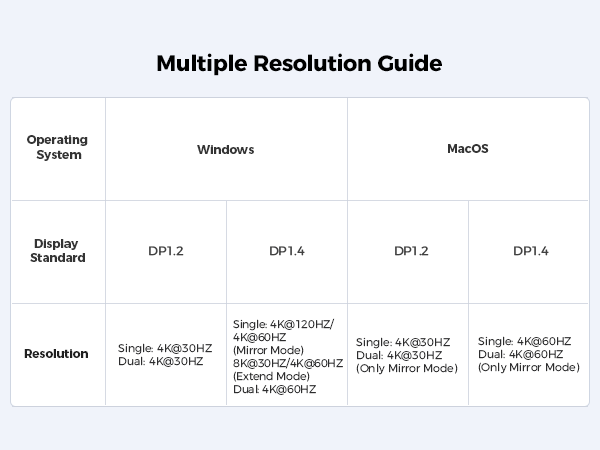The image size is (600, 450).
Task: Click Single: 4K@30HZ in Windows DP1.2 cell
Action: pos(165,348)
